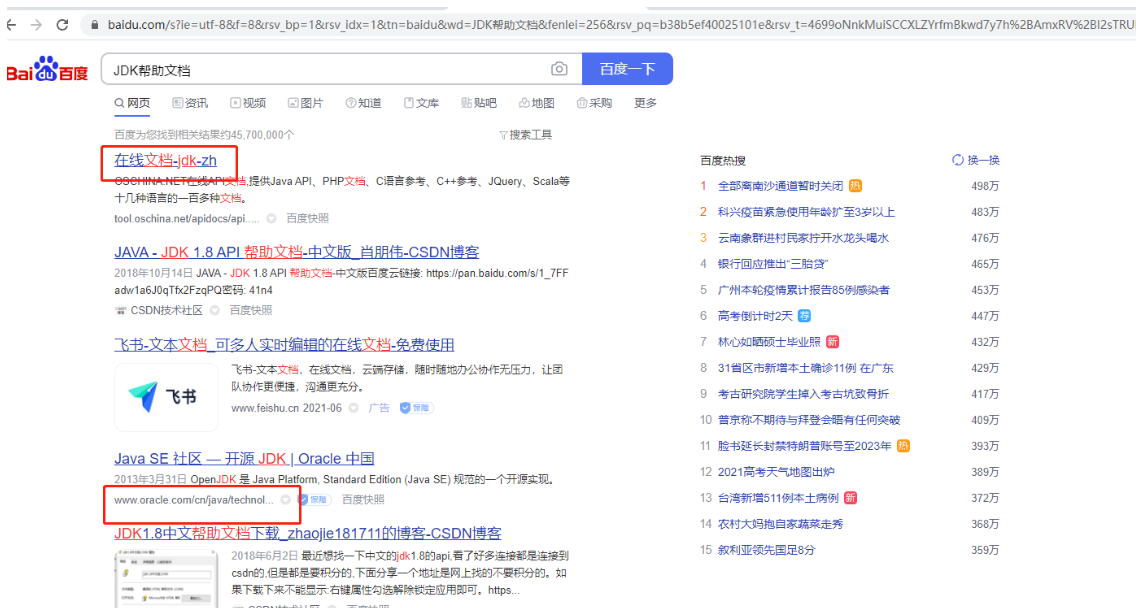Open the 飞书-文本文档 result link

tap(284, 345)
